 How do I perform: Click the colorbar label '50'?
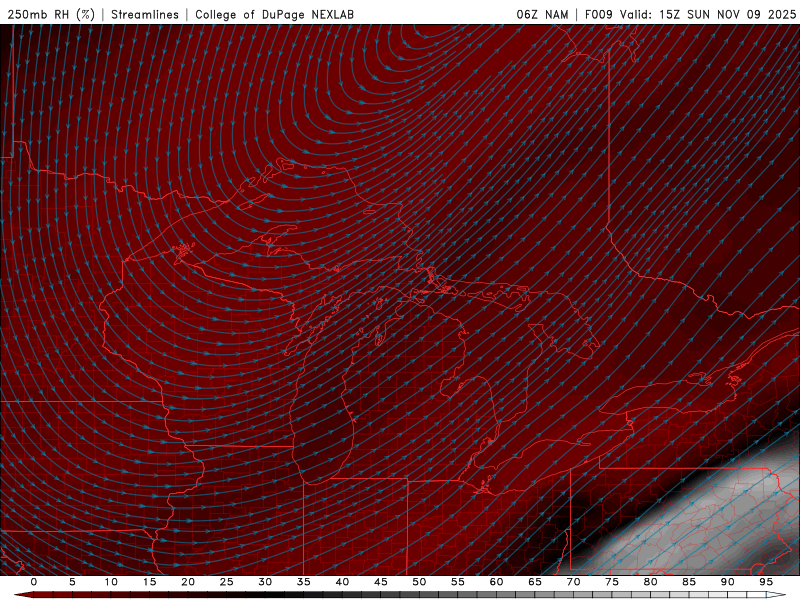[419, 582]
